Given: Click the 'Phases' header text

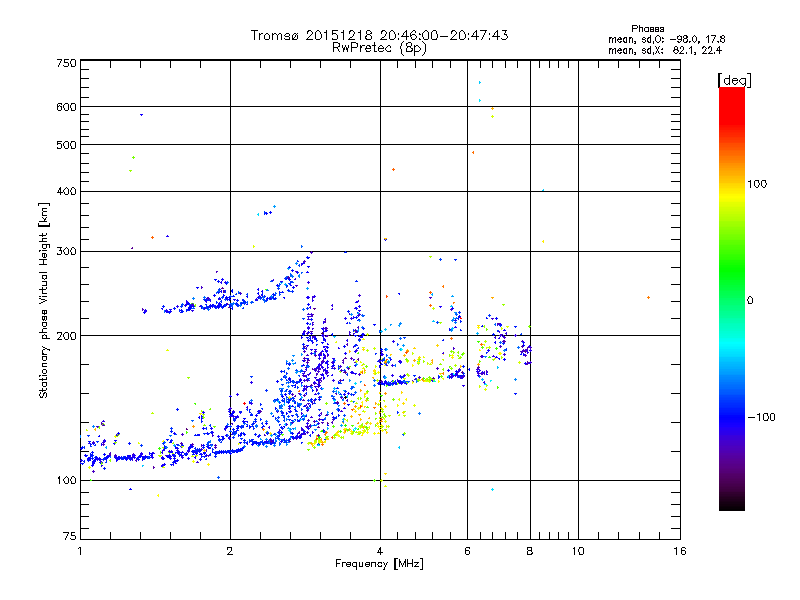Looking at the screenshot, I should [647, 29].
